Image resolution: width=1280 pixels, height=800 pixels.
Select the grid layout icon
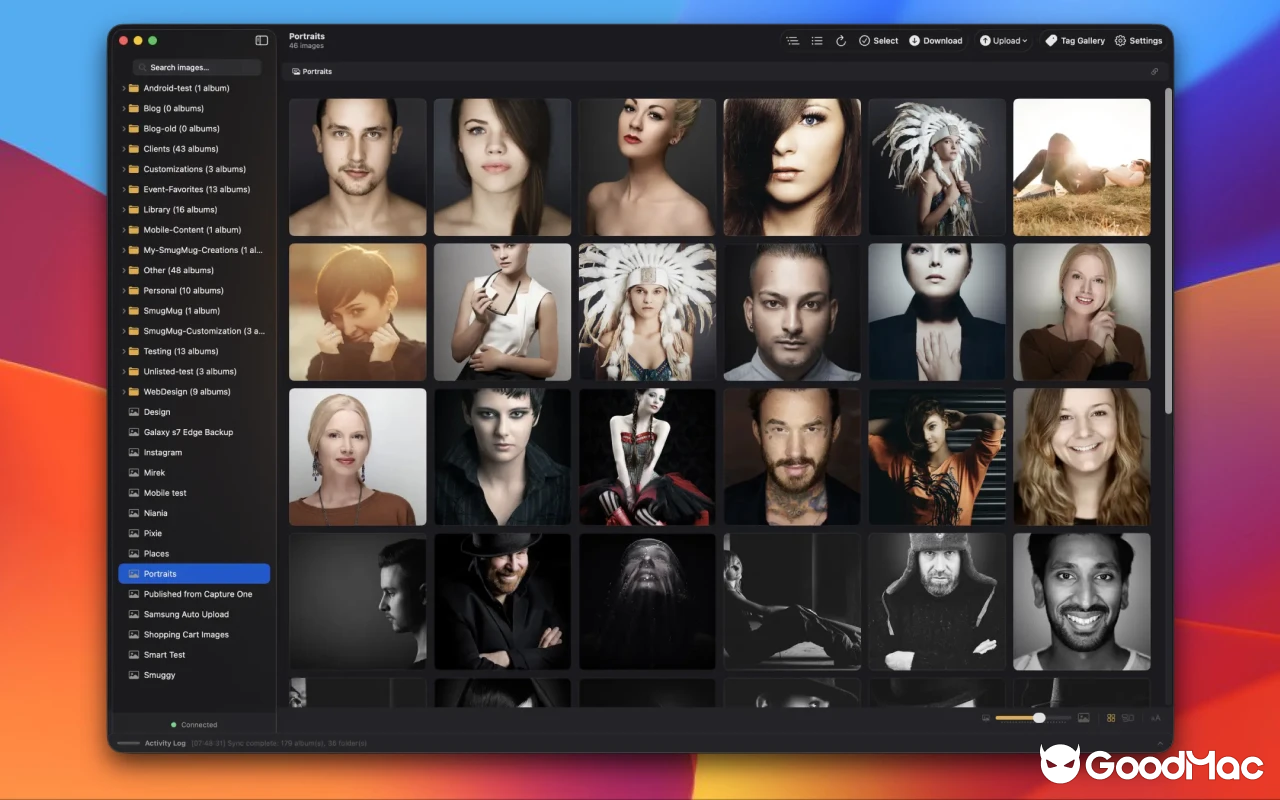click(1111, 717)
